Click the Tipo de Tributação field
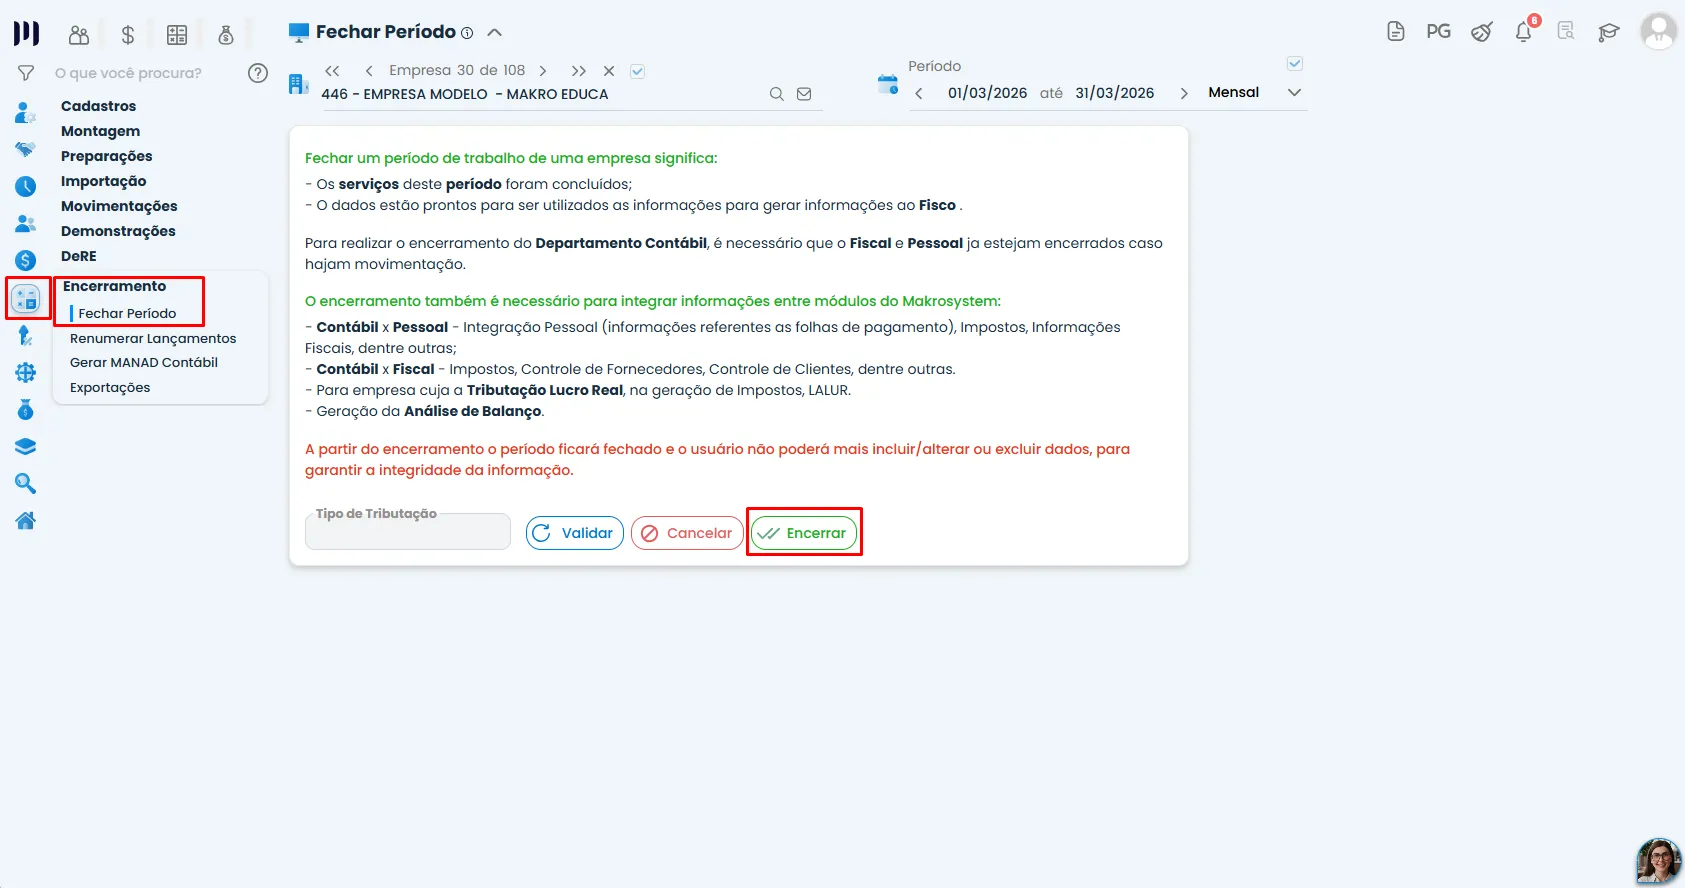The height and width of the screenshot is (888, 1685). (x=408, y=532)
